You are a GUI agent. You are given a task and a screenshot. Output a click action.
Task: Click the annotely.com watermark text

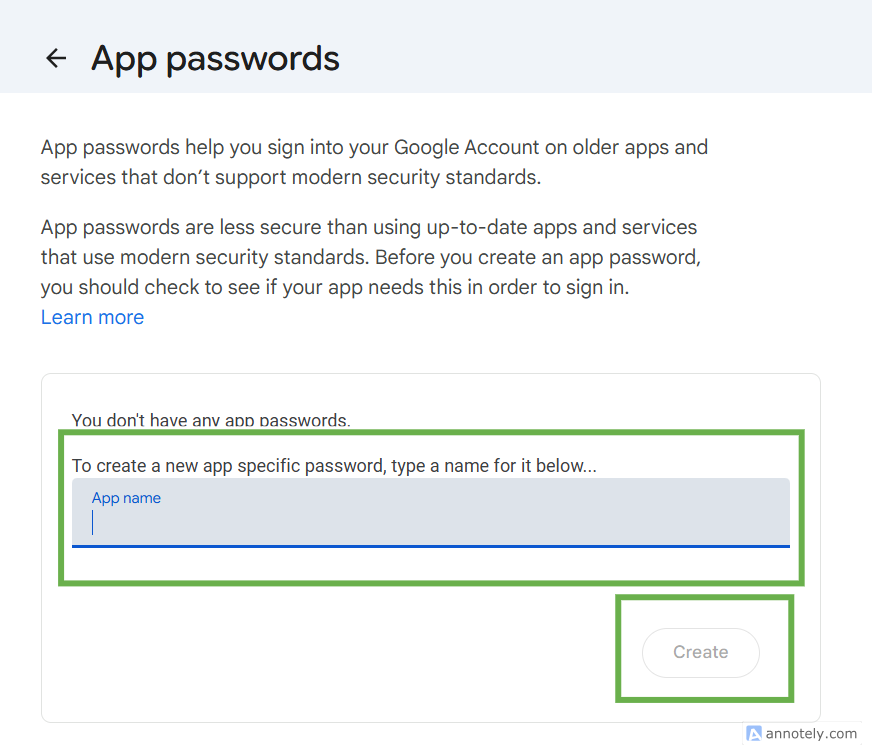point(811,733)
